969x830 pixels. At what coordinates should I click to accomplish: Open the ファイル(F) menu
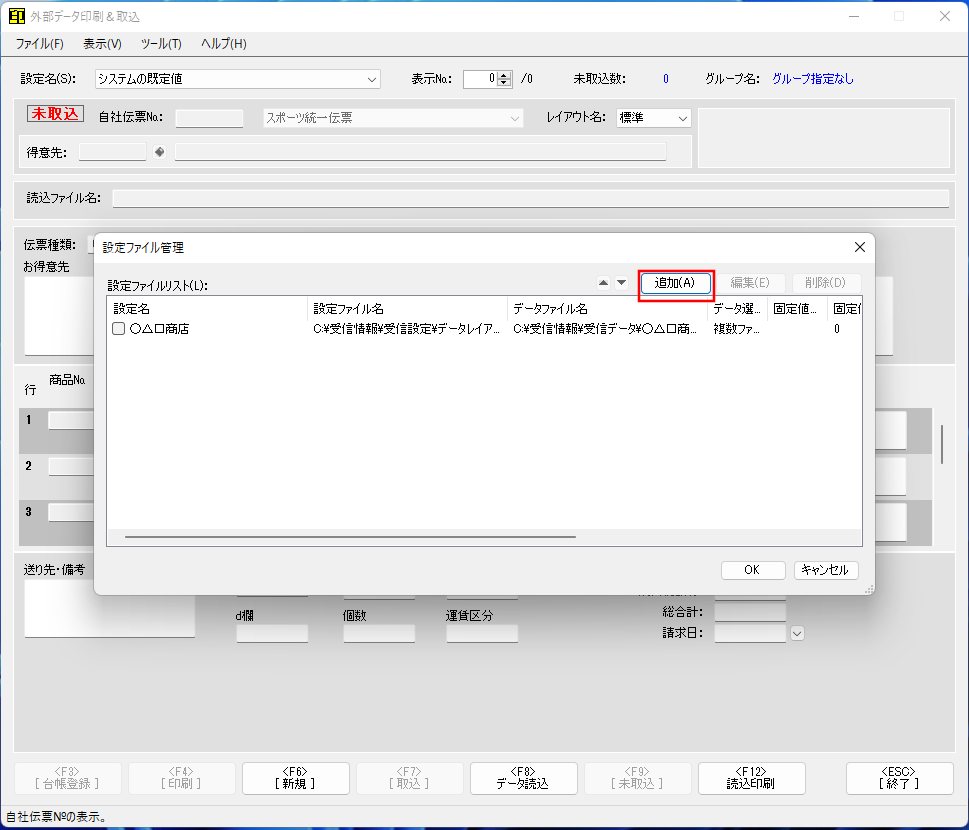click(x=40, y=44)
